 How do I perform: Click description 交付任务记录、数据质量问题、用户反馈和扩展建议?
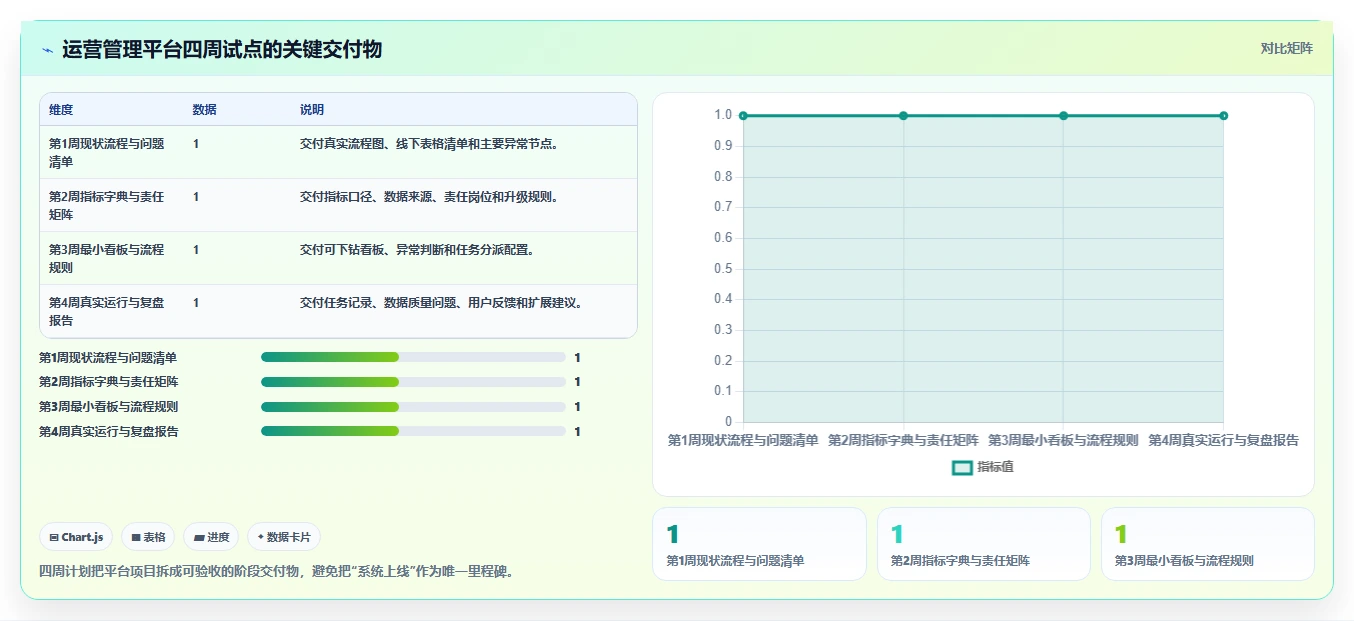coord(441,303)
